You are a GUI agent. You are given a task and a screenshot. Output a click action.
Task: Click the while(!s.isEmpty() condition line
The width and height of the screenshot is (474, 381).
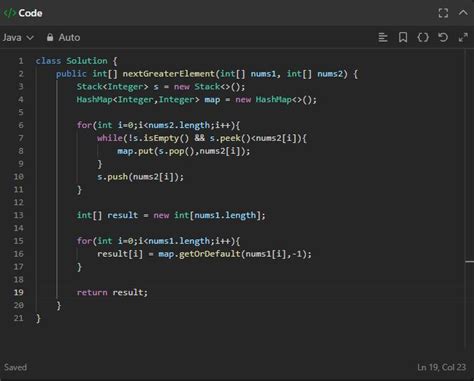[202, 138]
